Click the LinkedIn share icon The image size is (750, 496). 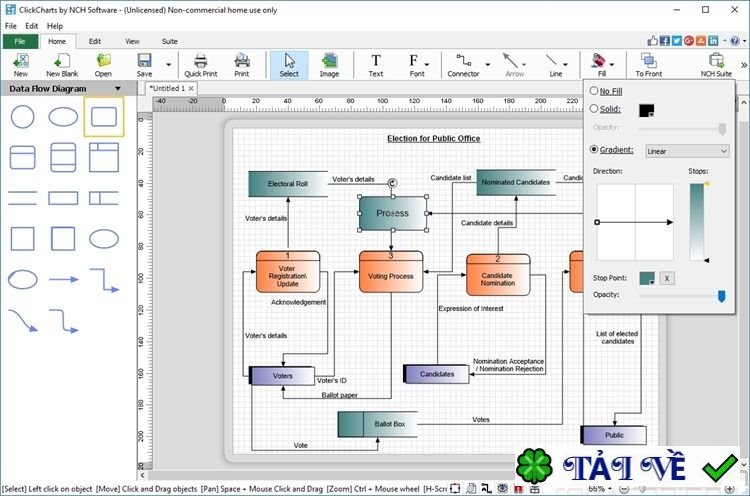713,41
